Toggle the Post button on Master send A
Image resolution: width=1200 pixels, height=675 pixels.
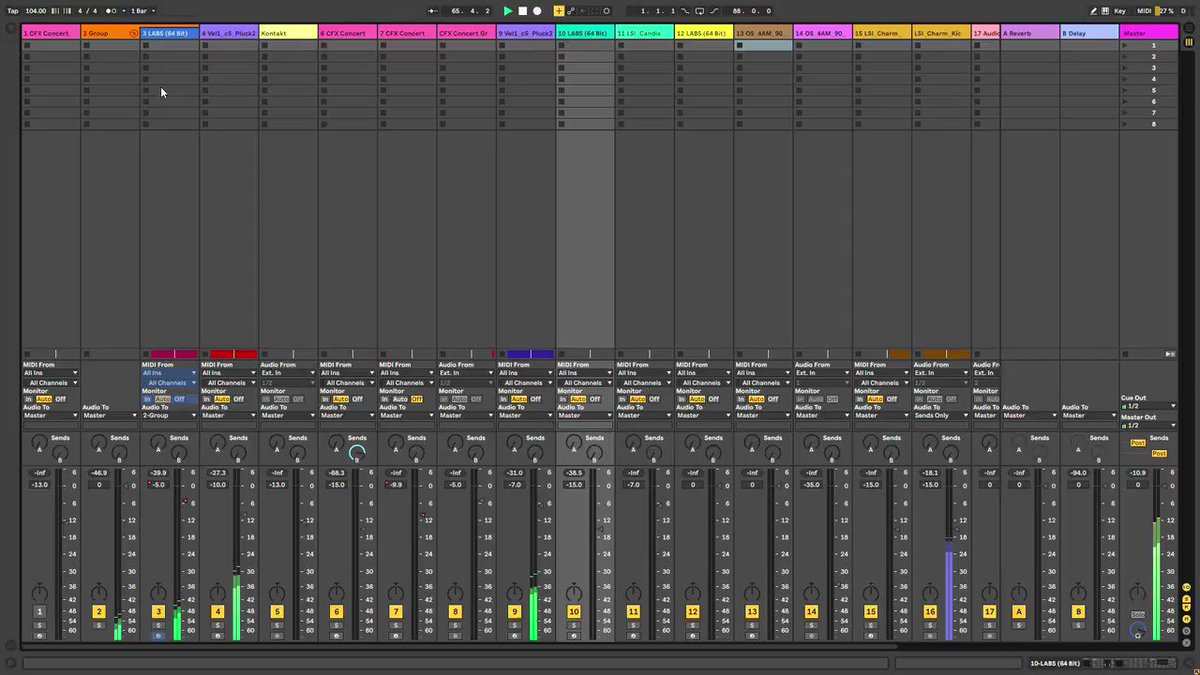1138,443
